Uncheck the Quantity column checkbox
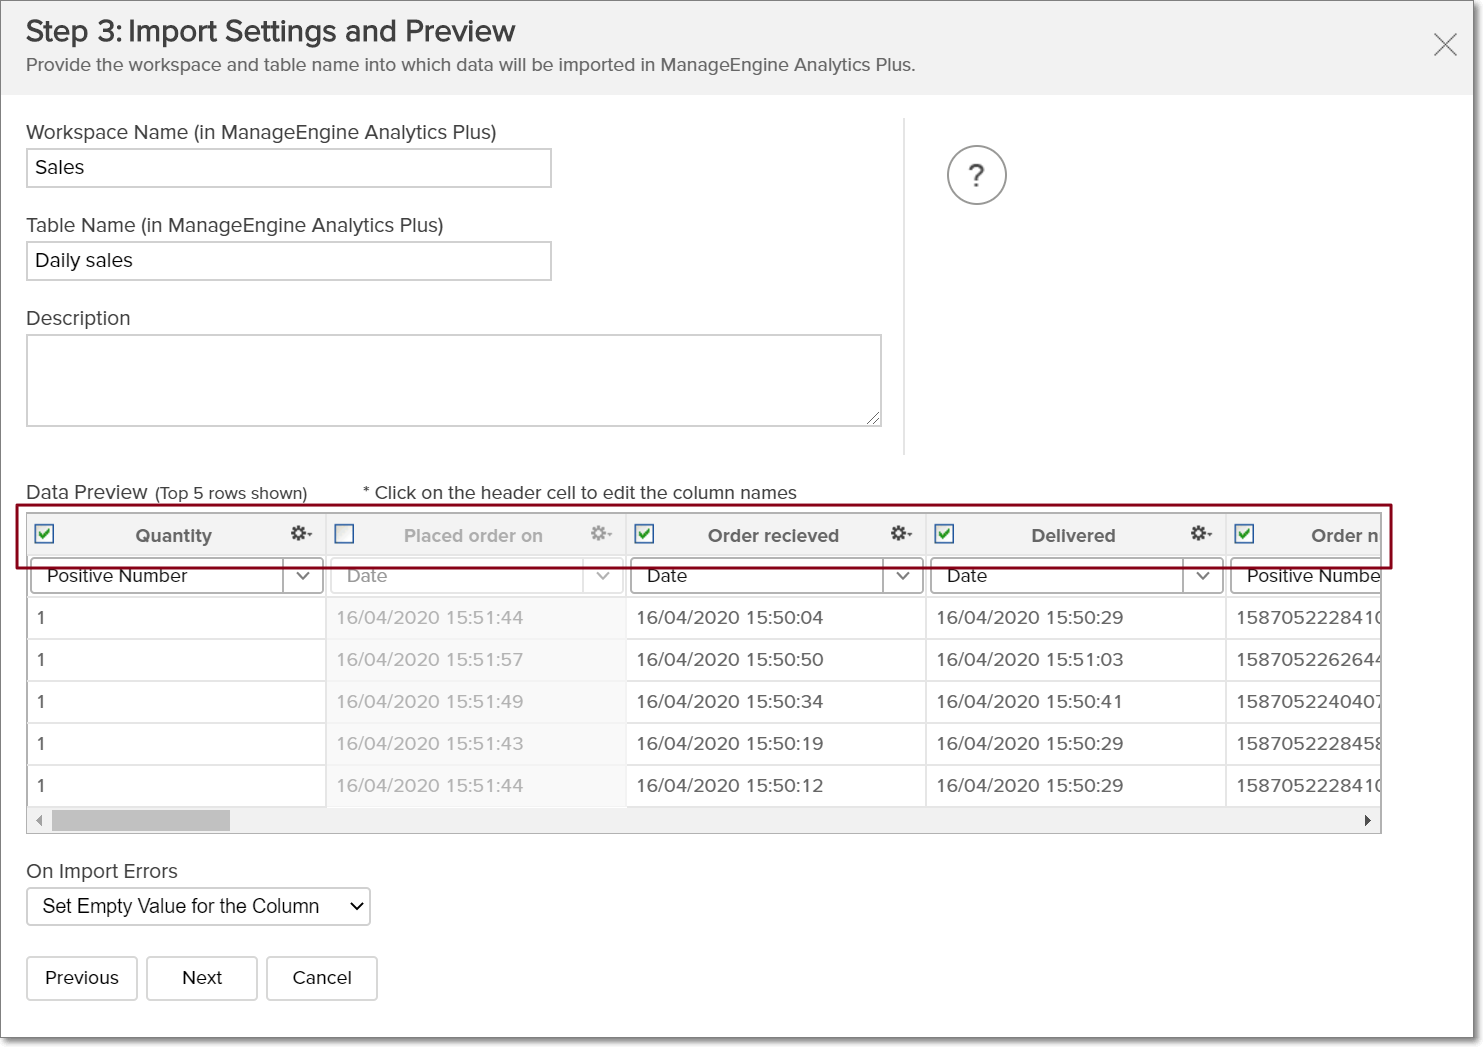1483x1047 pixels. click(45, 534)
